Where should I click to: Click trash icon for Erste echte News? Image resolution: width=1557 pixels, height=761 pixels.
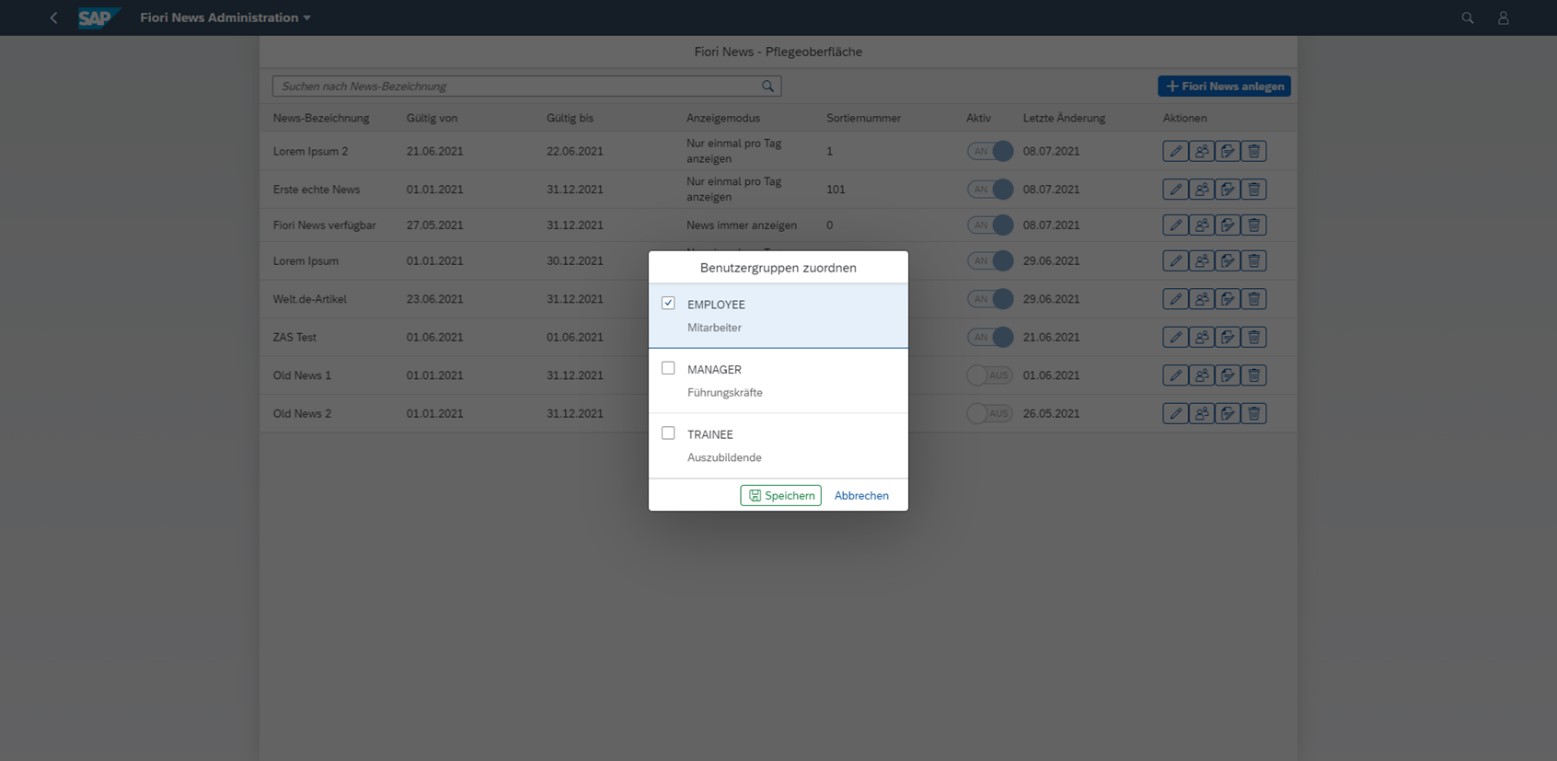pyautogui.click(x=1254, y=189)
